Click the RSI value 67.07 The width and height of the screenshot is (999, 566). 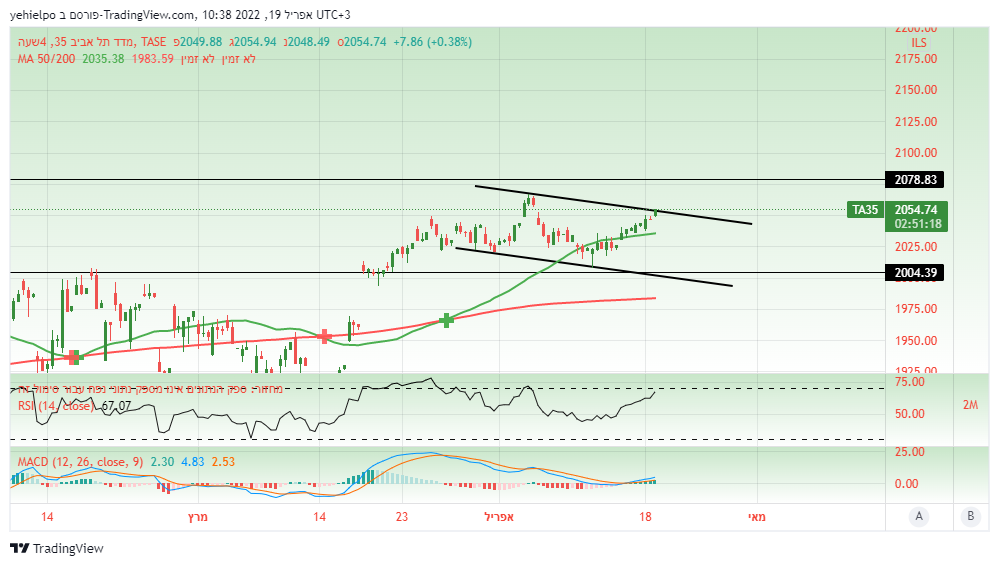tap(117, 406)
